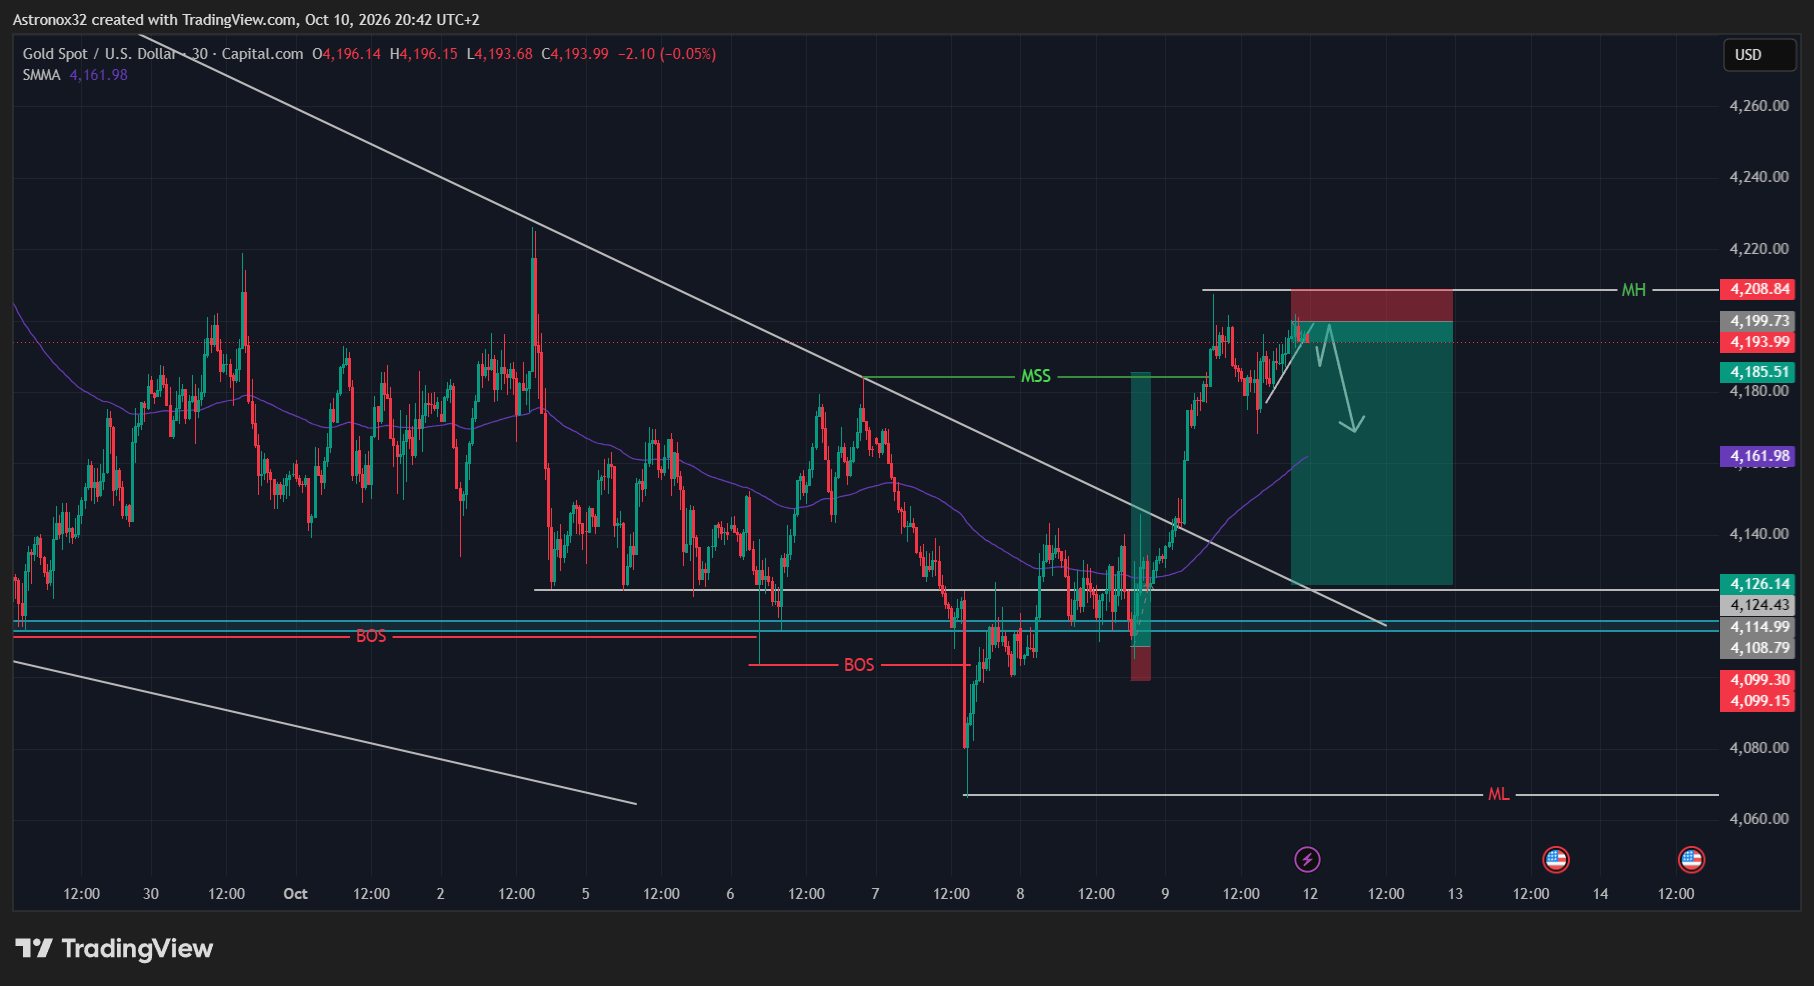Click the SMMA indicator legend
Viewport: 1814px width, 986px height.
(x=41, y=75)
